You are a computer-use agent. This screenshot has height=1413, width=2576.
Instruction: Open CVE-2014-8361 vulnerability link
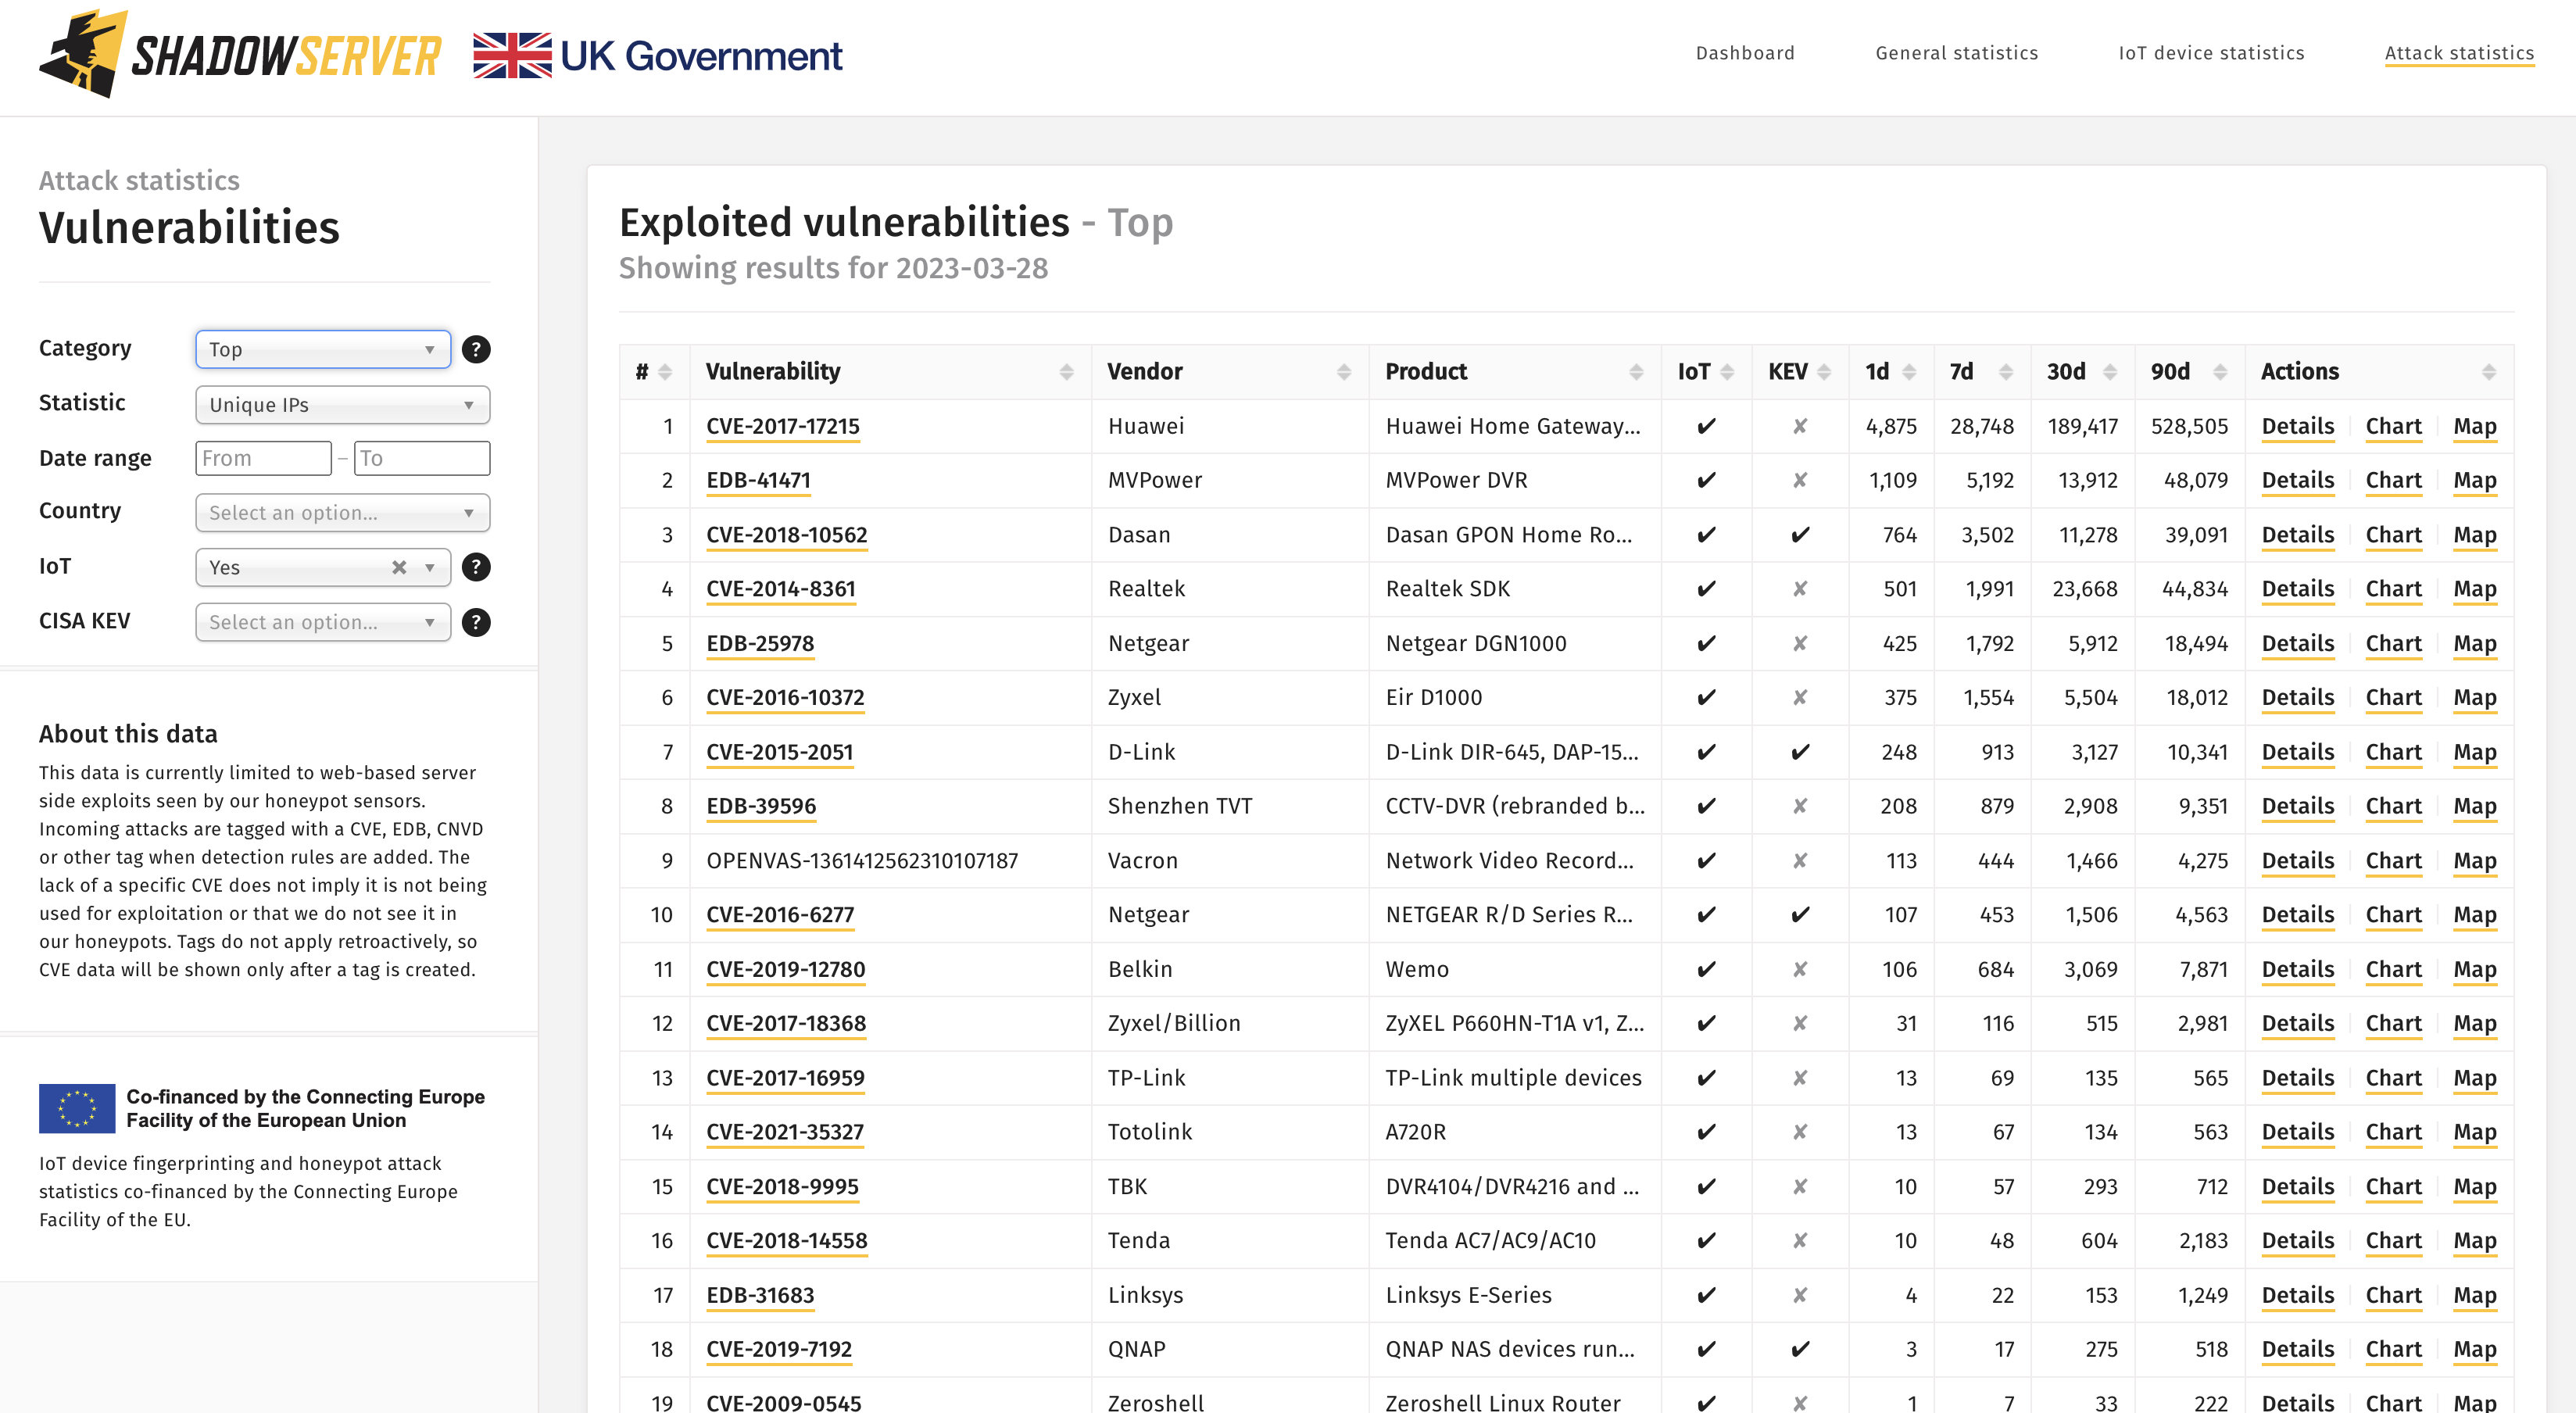tap(781, 589)
